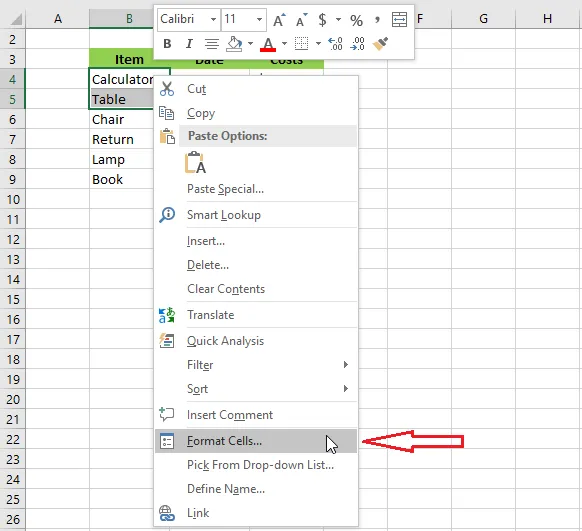Select column G header
Viewport: 582px width, 531px height.
483,19
